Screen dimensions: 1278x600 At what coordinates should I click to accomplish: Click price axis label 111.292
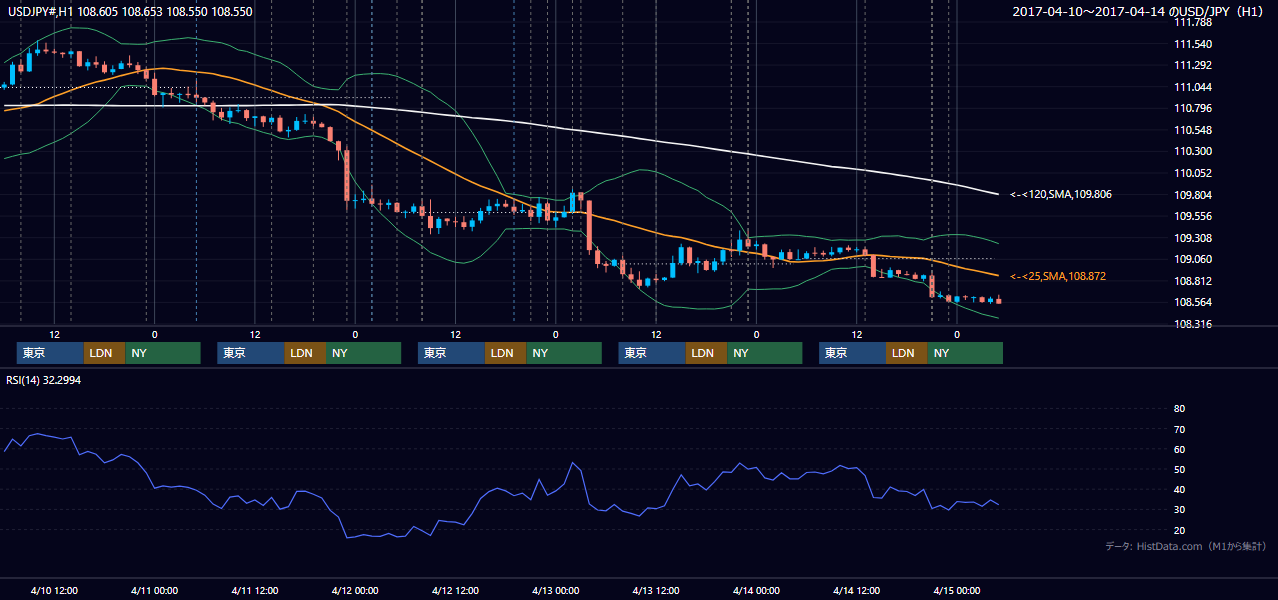pyautogui.click(x=1193, y=66)
